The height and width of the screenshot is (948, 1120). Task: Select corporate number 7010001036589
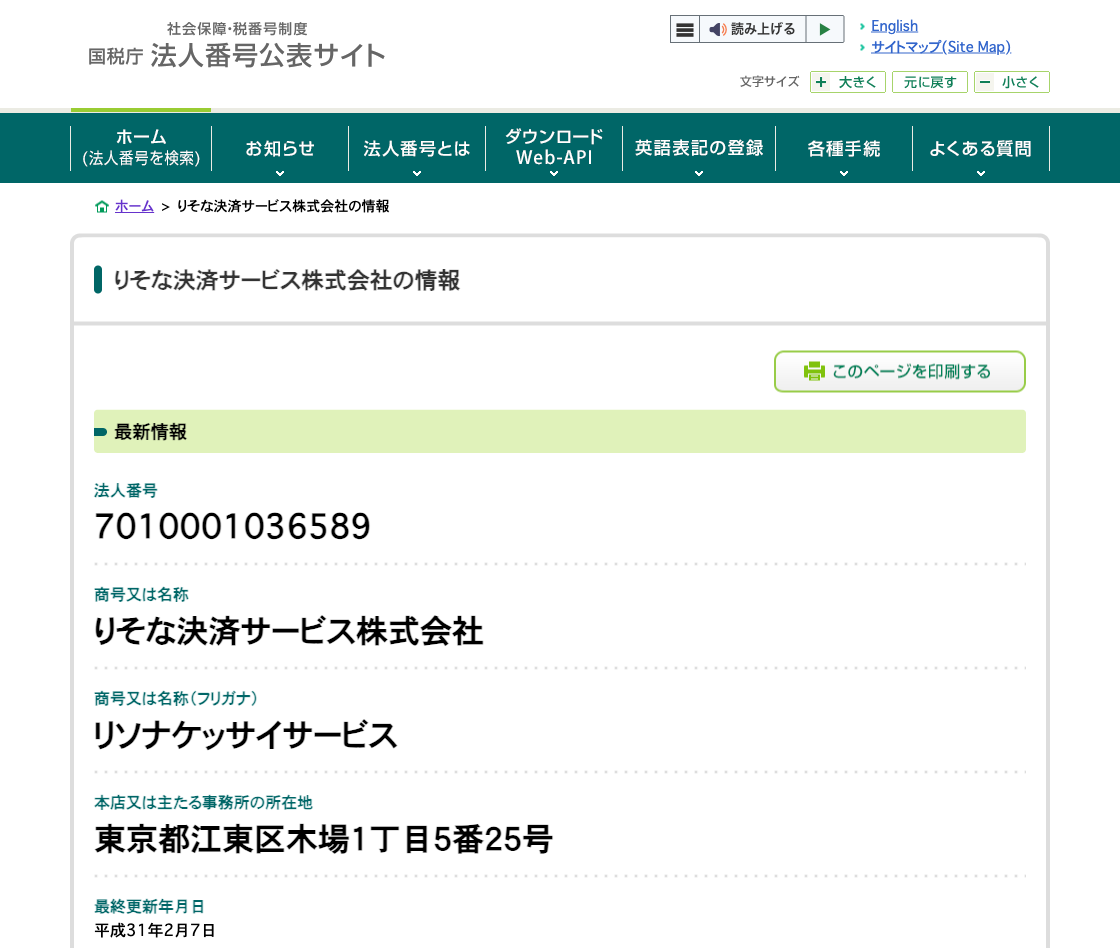tap(232, 527)
